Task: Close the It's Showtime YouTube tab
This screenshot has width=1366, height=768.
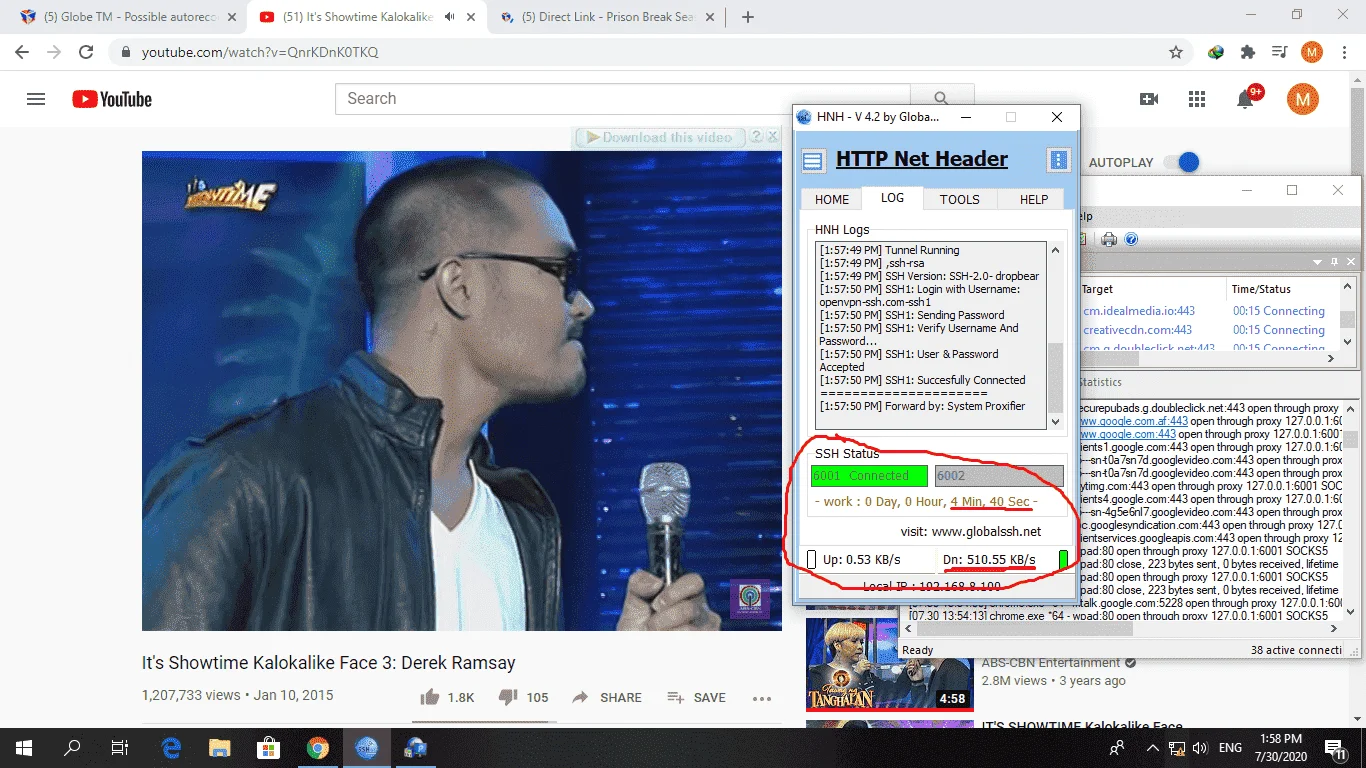Action: 473,17
